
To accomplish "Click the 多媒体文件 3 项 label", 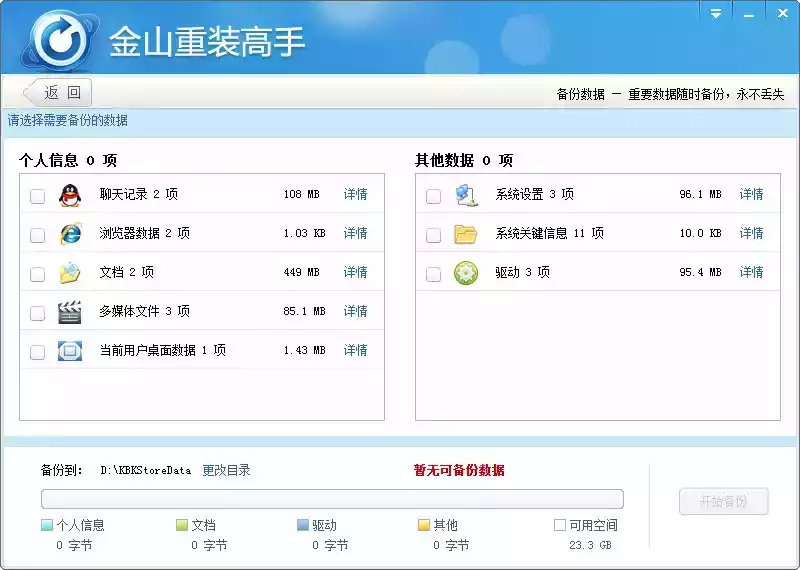I will tap(144, 311).
